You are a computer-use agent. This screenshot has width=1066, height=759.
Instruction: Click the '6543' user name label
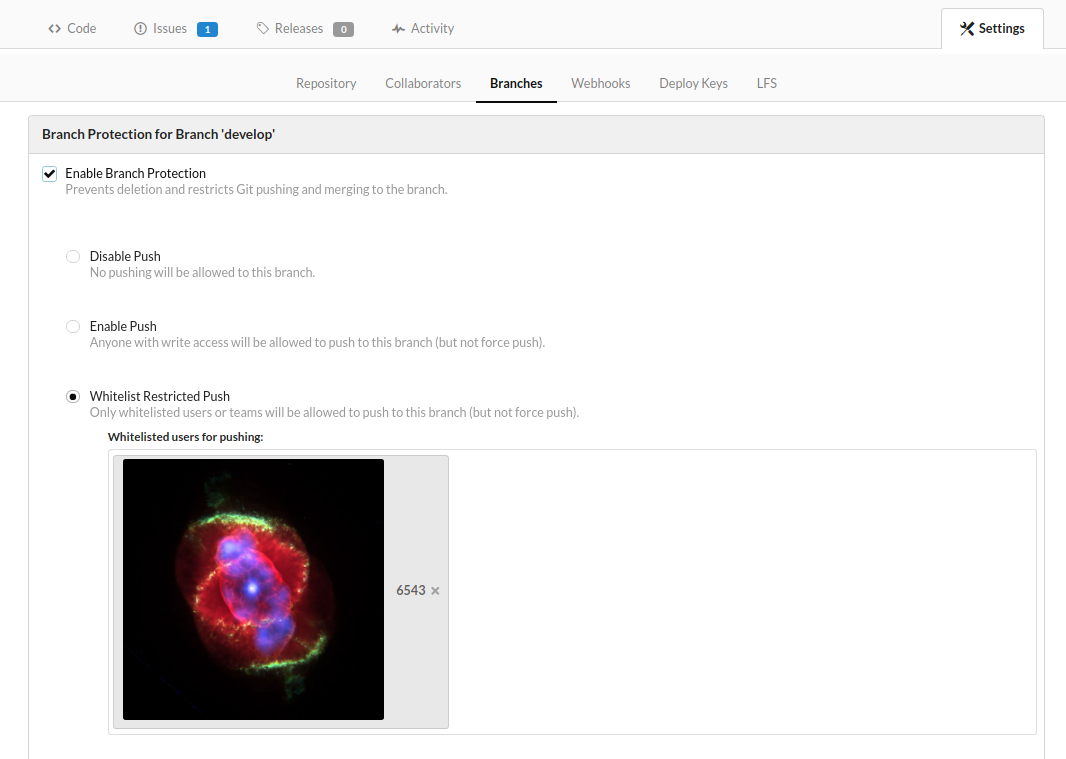click(411, 590)
